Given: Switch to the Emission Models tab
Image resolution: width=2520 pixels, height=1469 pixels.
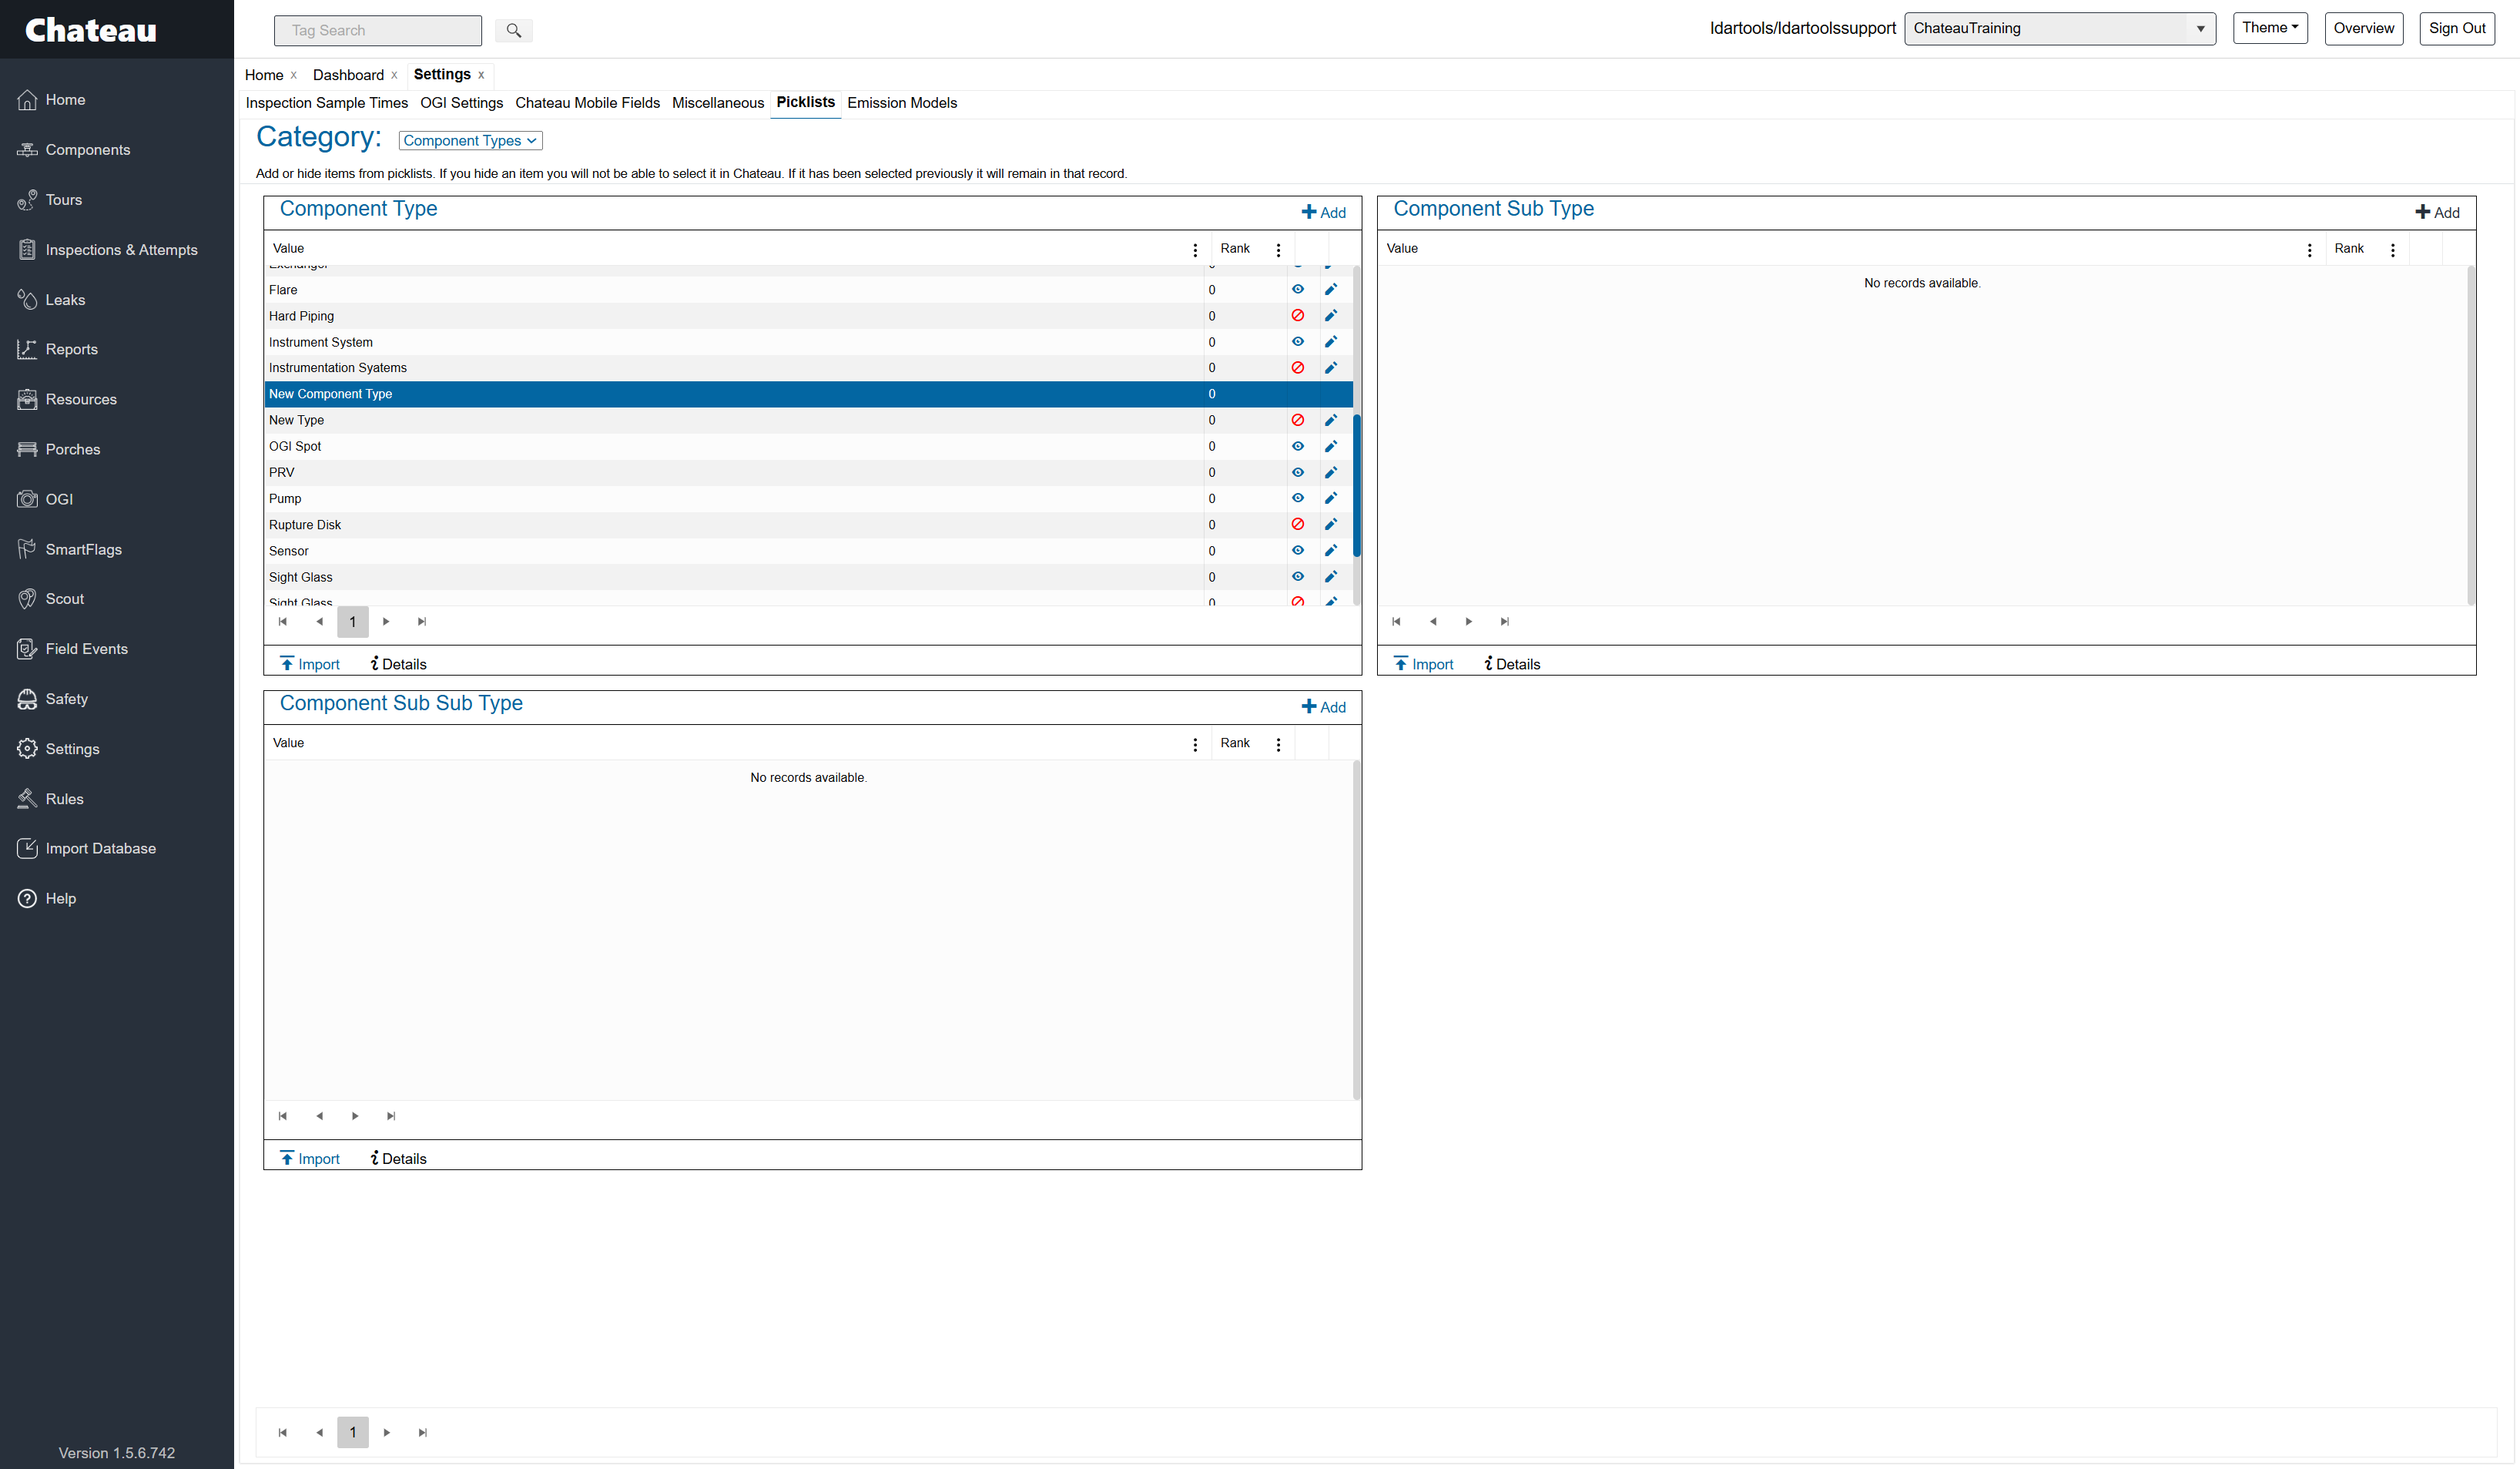Looking at the screenshot, I should coord(901,103).
